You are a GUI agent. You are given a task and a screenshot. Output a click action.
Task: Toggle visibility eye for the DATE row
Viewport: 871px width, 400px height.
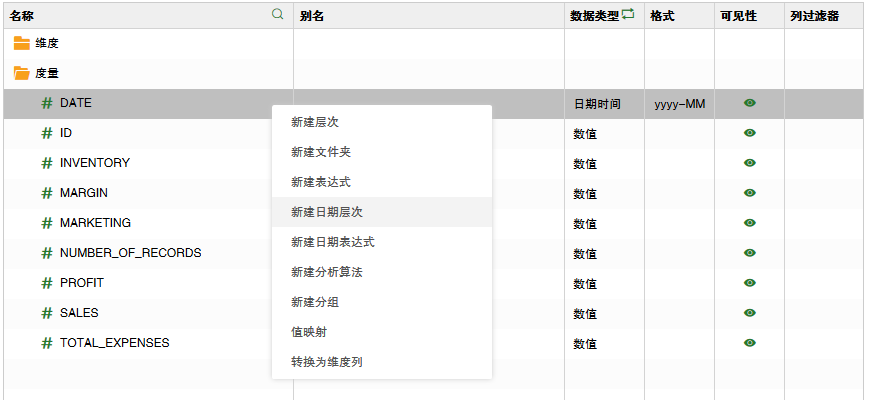coord(749,103)
